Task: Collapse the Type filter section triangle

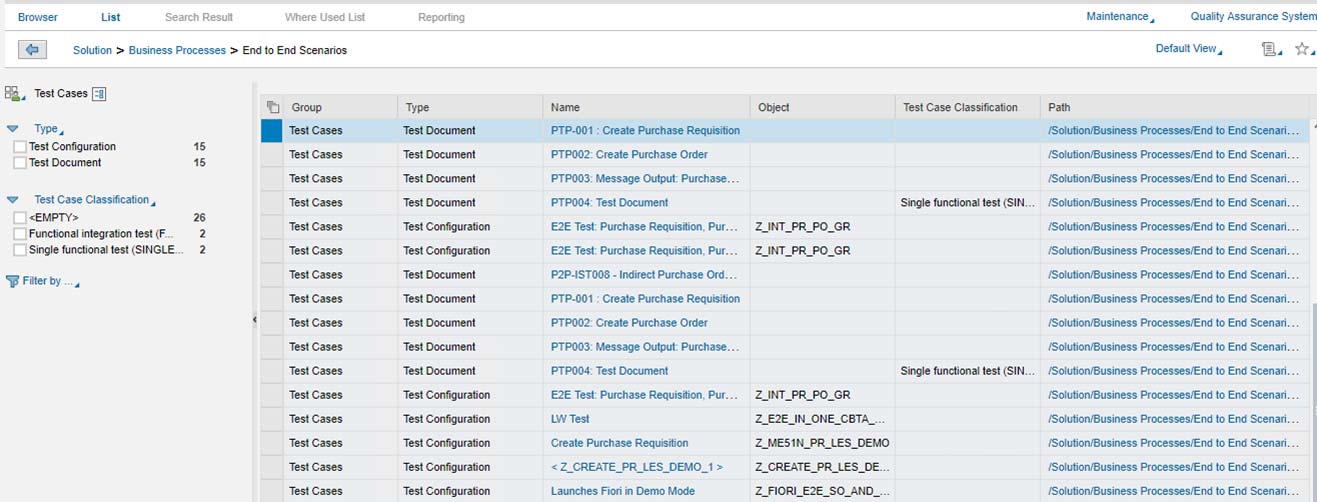Action: (x=13, y=129)
